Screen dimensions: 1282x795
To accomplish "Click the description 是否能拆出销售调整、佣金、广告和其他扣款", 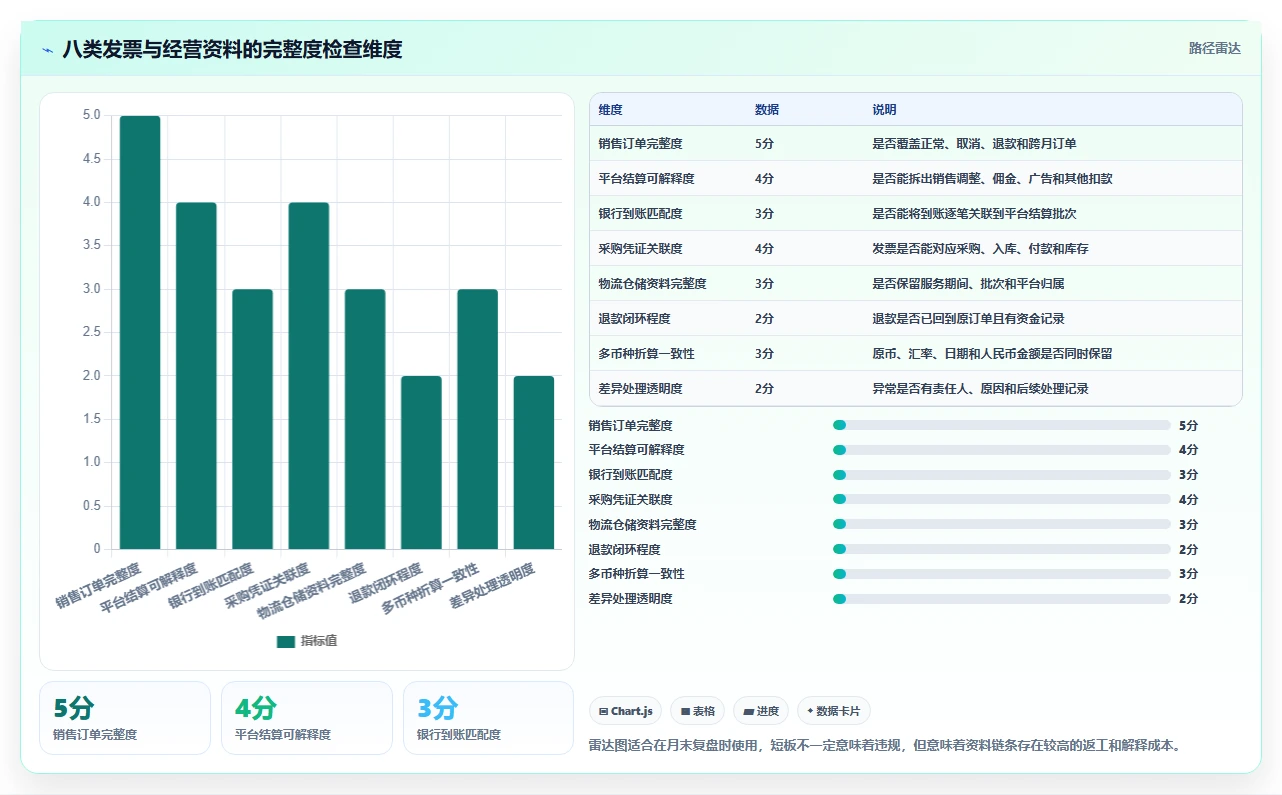I will [992, 179].
